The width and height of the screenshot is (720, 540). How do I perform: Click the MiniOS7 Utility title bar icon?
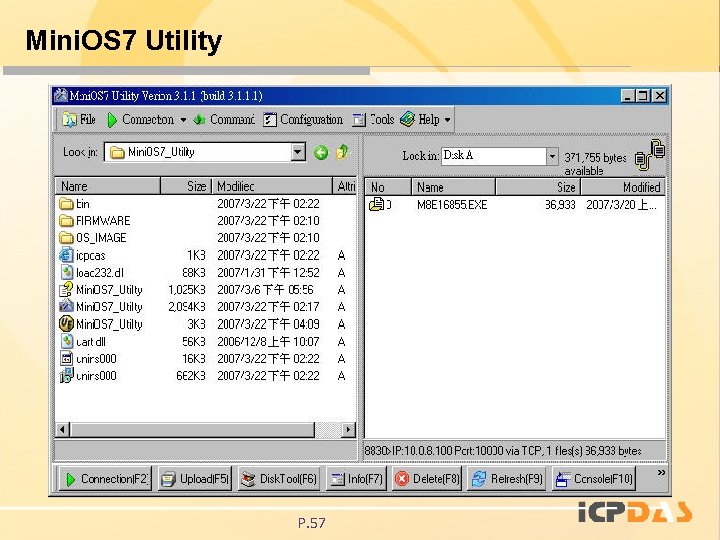pos(61,95)
